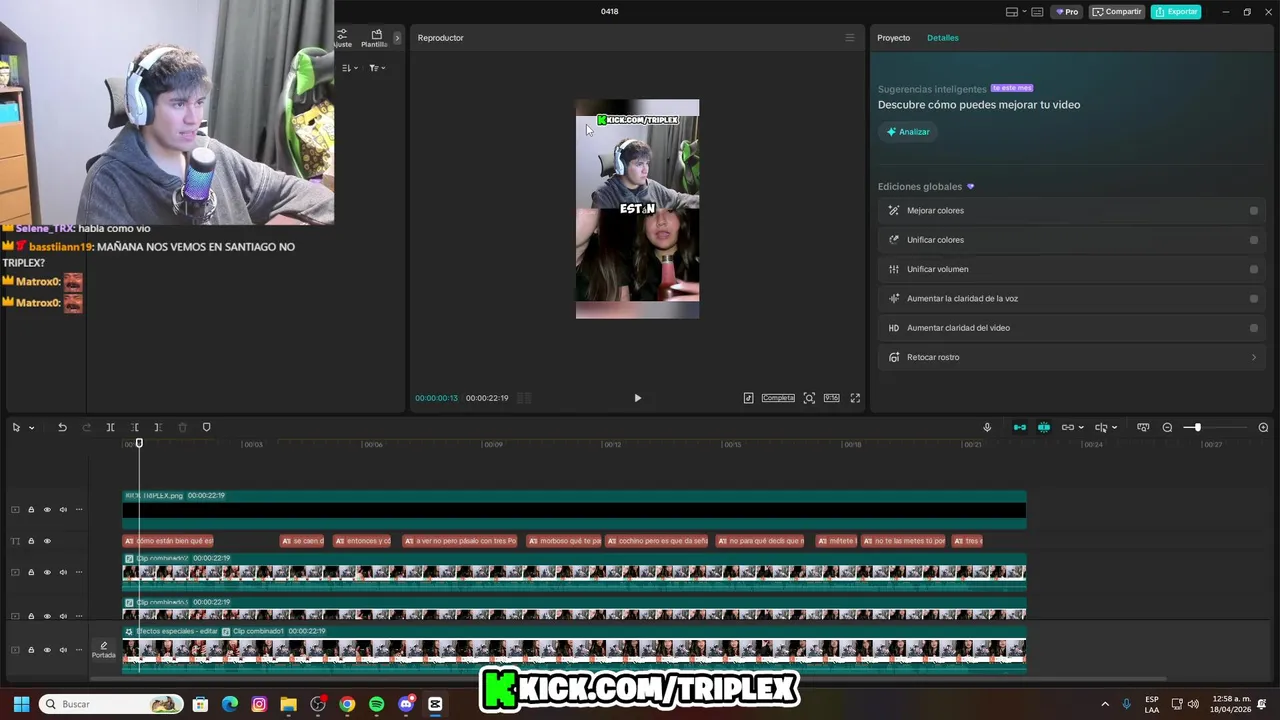Click the Analizar button
This screenshot has height=720, width=1280.
pos(908,132)
